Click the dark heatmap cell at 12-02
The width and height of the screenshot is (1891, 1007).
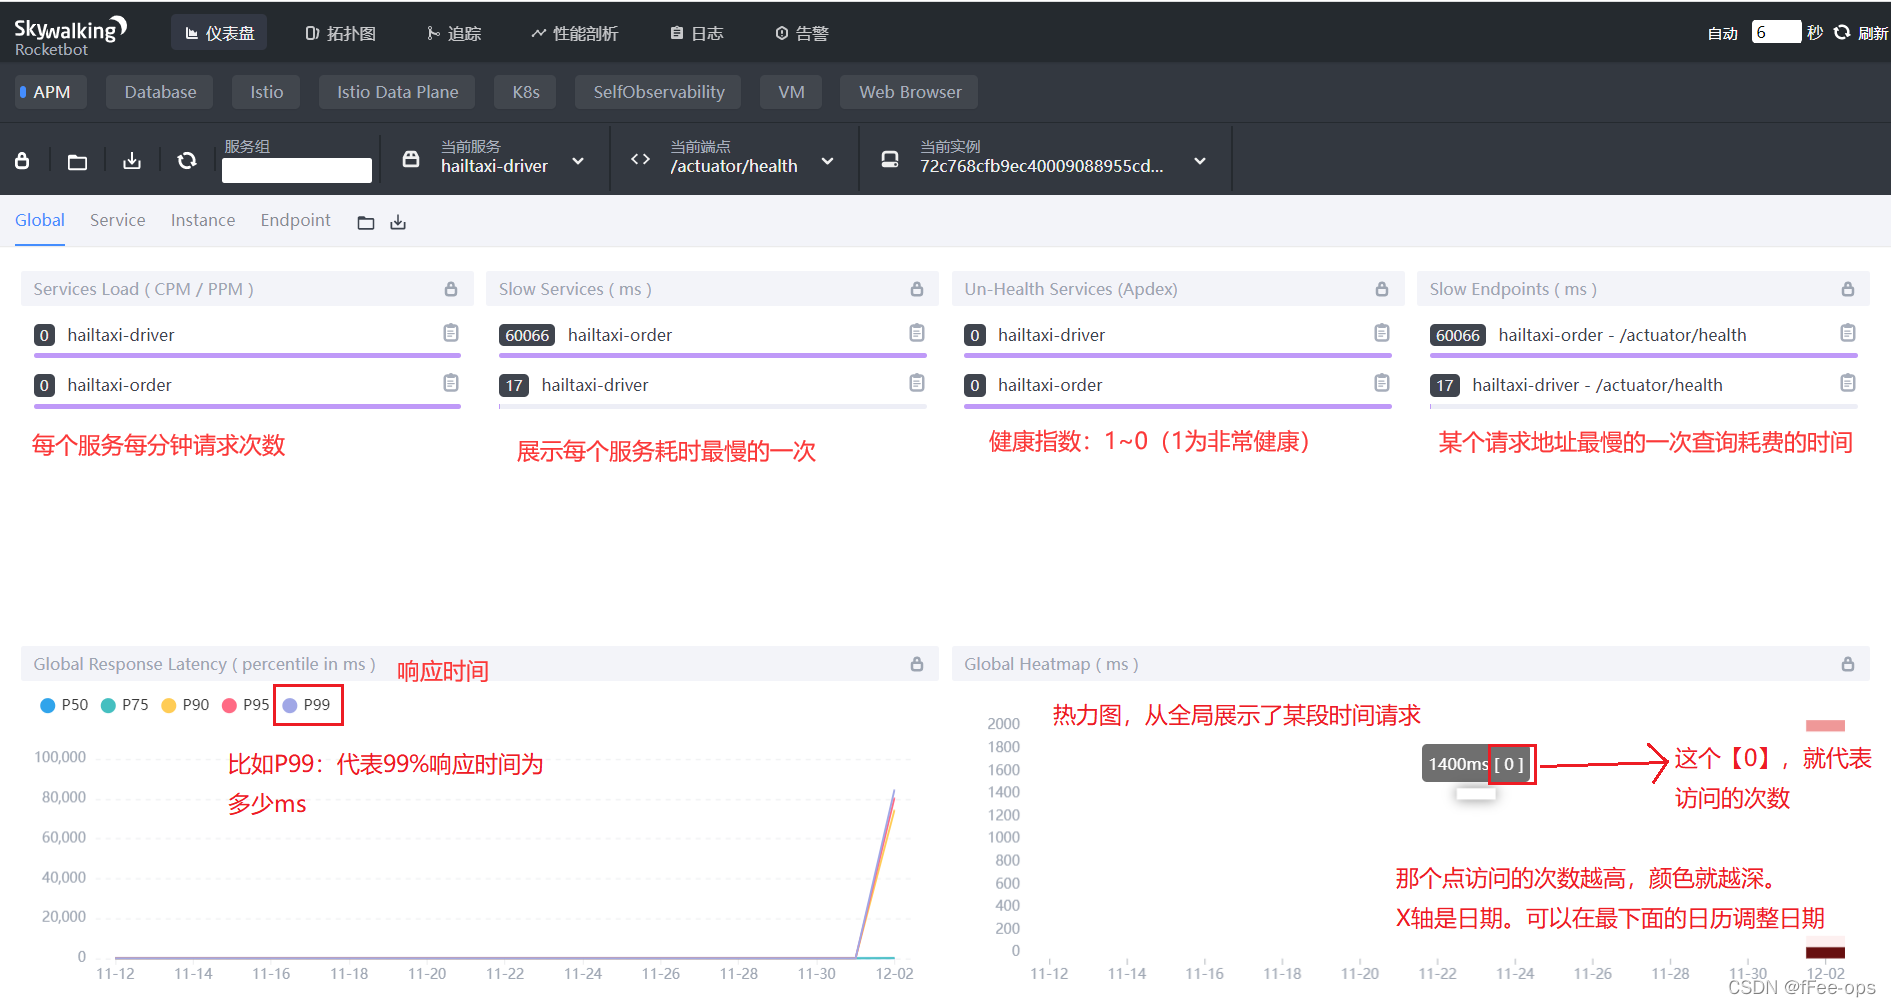[1825, 952]
